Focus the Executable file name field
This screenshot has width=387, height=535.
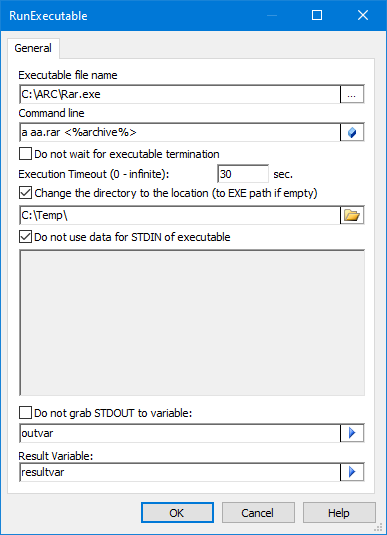coord(180,94)
